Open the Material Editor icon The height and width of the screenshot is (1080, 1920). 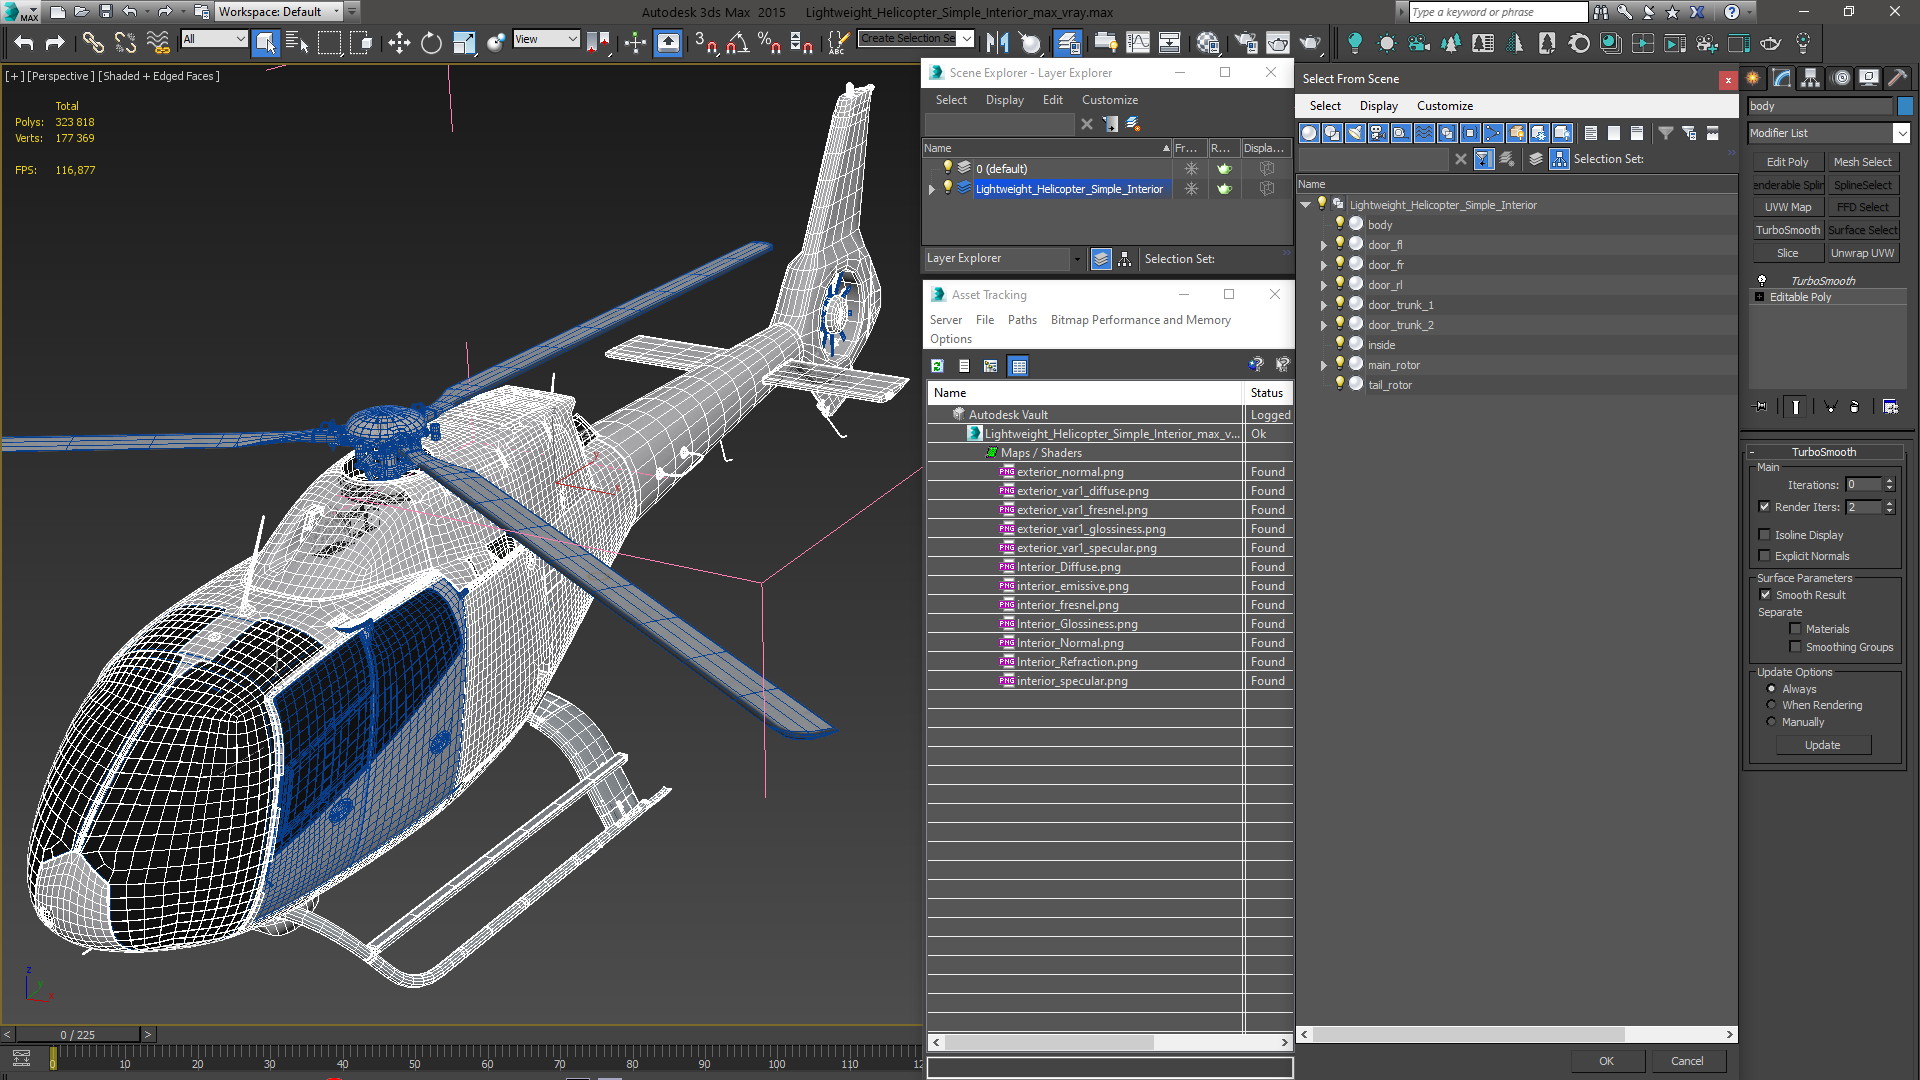click(x=1208, y=42)
